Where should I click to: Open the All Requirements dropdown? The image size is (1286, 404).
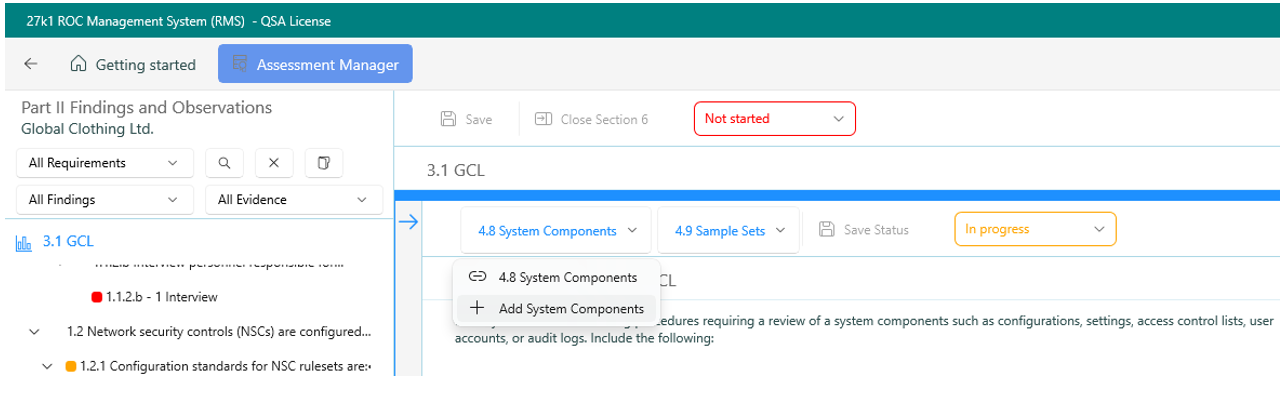coord(105,163)
